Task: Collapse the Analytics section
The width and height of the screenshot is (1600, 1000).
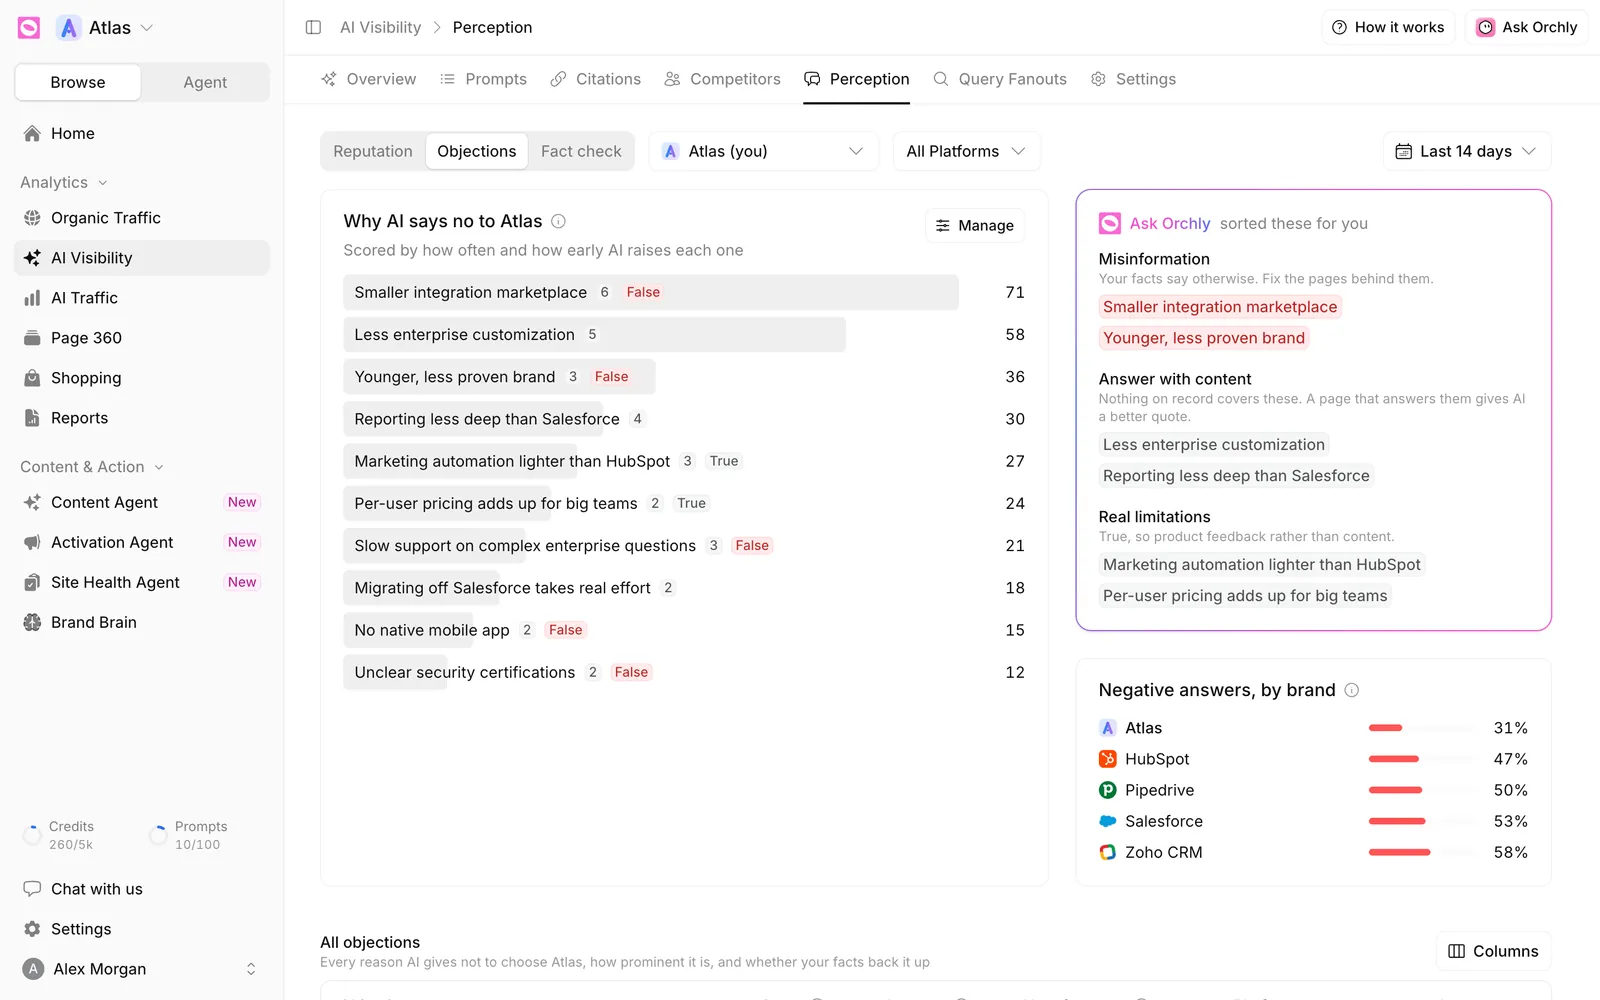Action: click(64, 182)
